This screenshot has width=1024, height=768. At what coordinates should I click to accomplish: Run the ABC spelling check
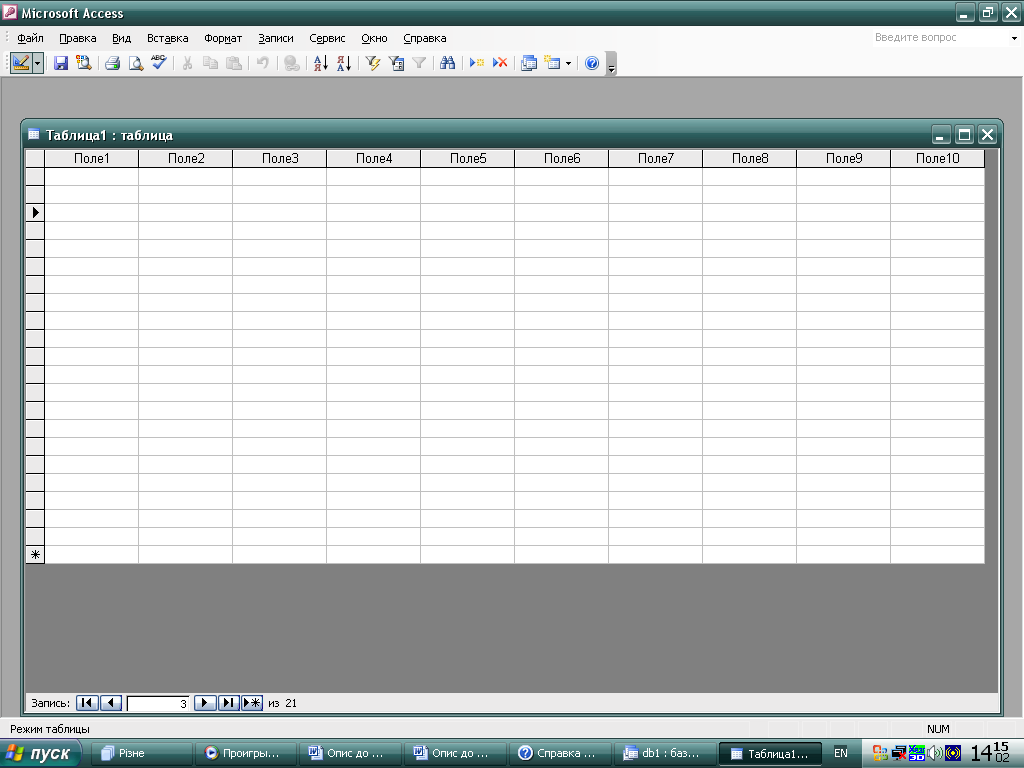coord(159,63)
